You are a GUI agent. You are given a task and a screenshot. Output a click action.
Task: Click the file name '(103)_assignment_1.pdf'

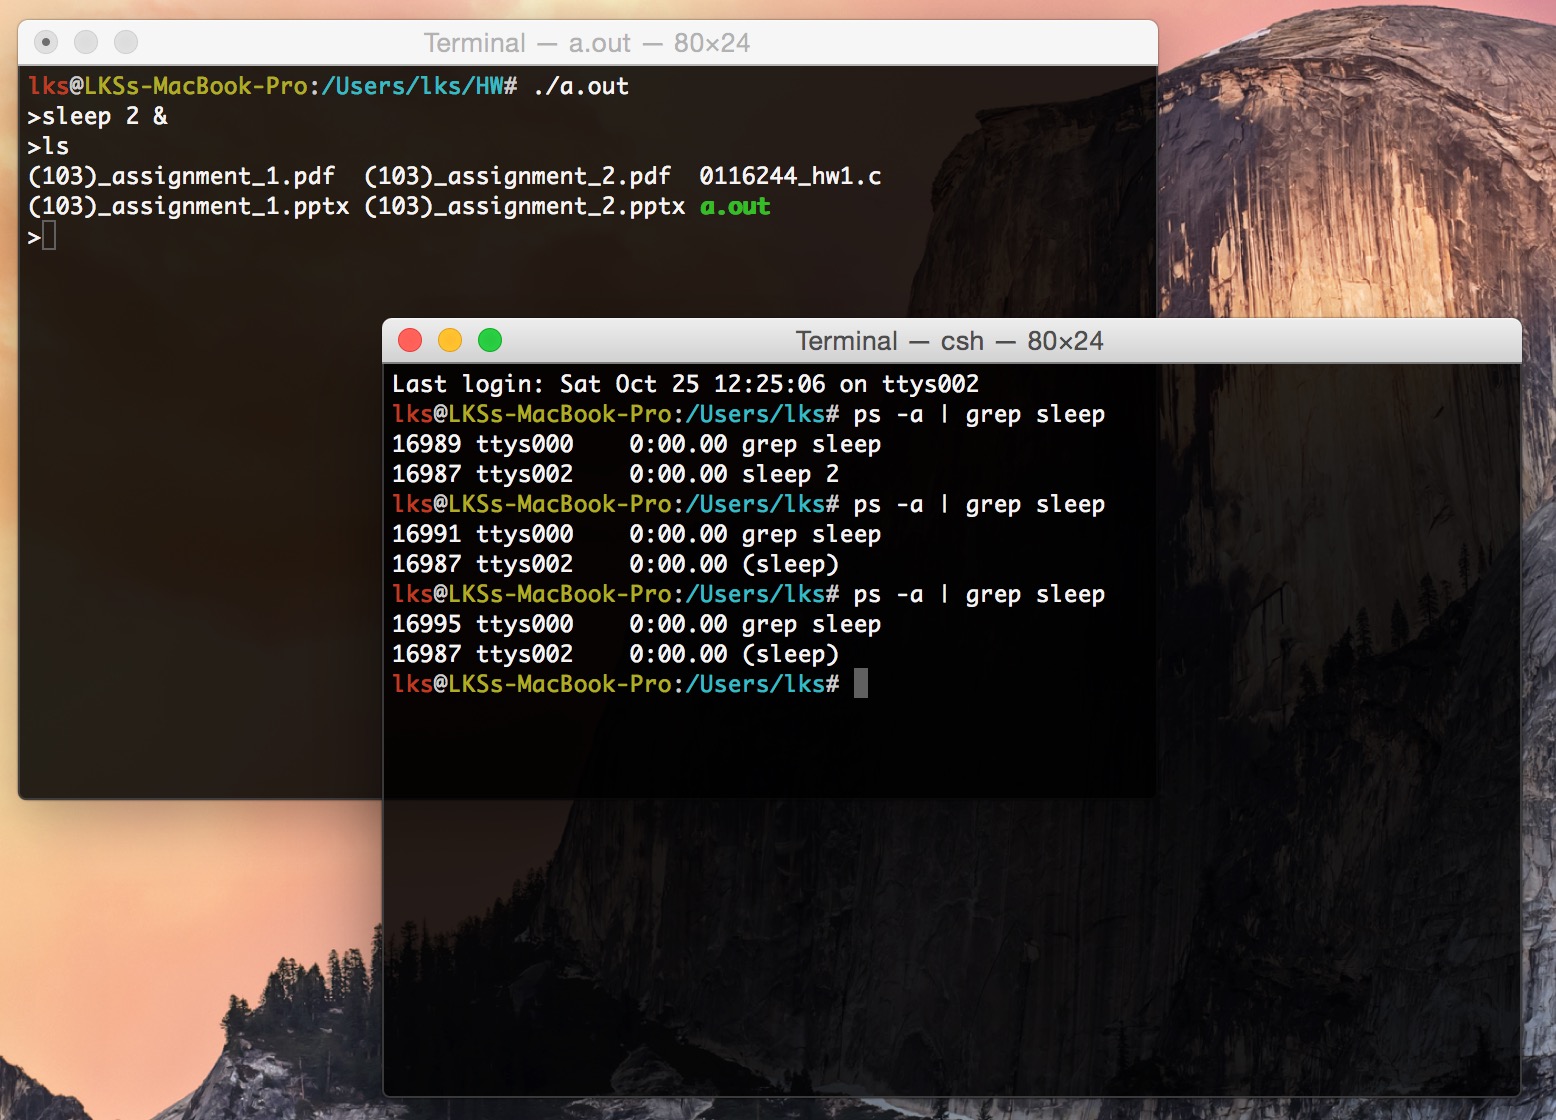(181, 176)
